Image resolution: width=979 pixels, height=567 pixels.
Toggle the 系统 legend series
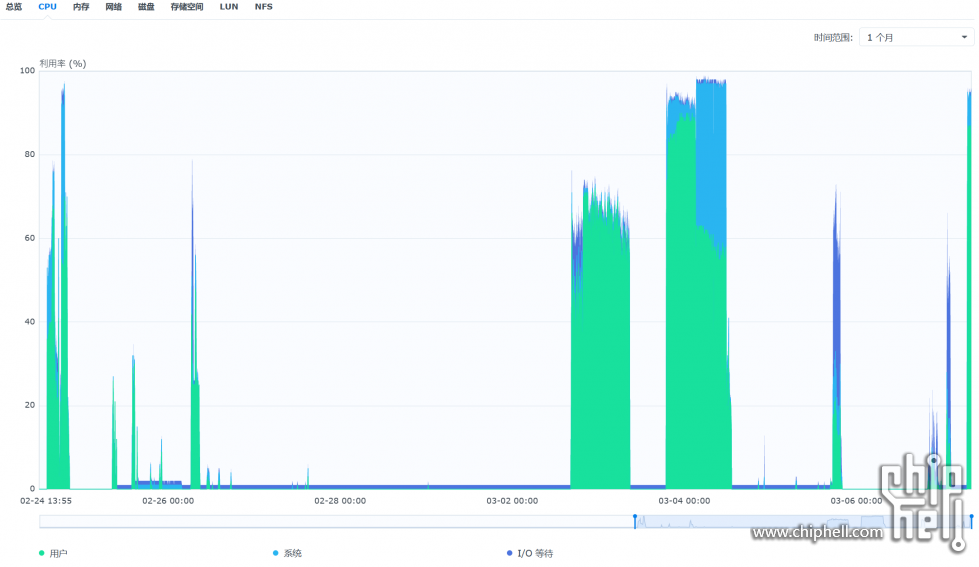pos(287,553)
